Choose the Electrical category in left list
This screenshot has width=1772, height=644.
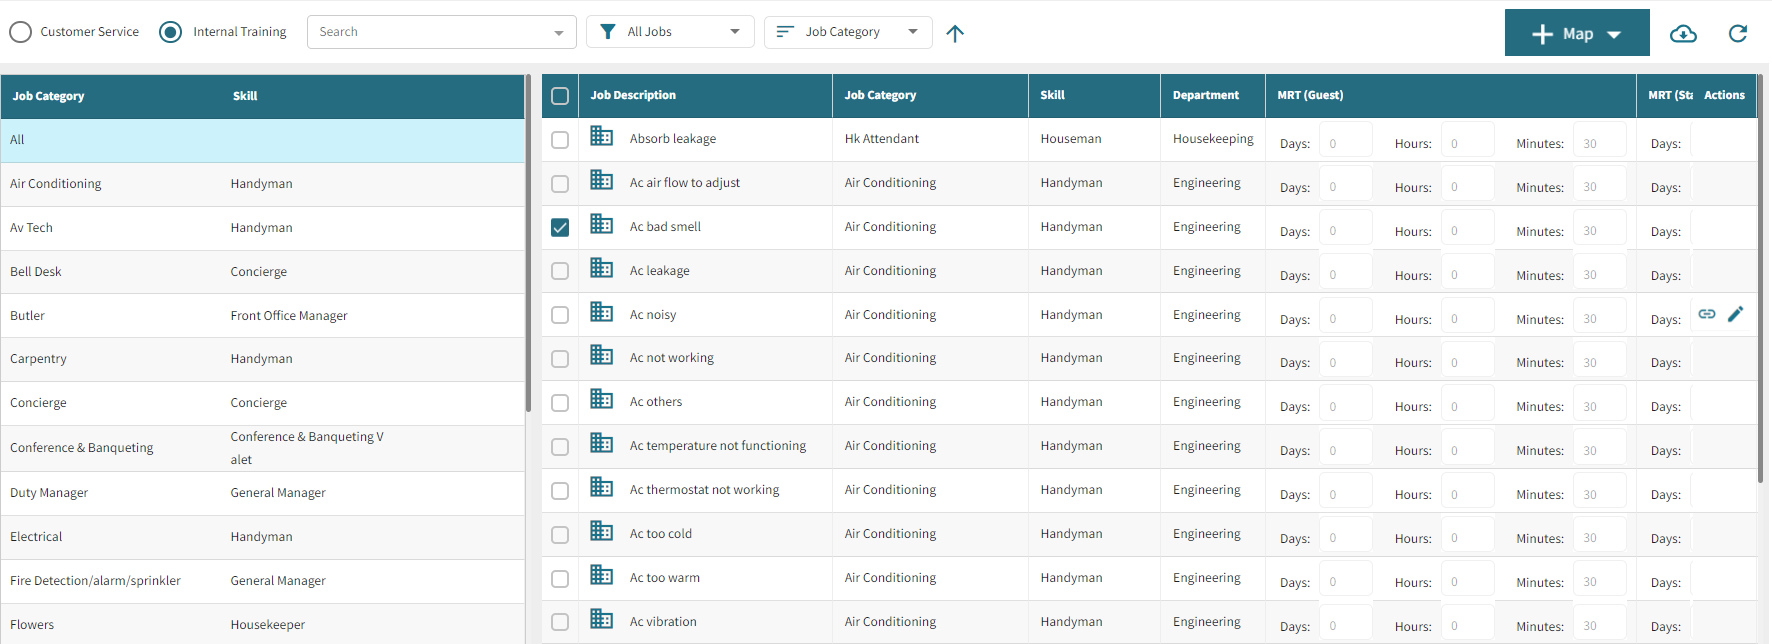pyautogui.click(x=36, y=537)
